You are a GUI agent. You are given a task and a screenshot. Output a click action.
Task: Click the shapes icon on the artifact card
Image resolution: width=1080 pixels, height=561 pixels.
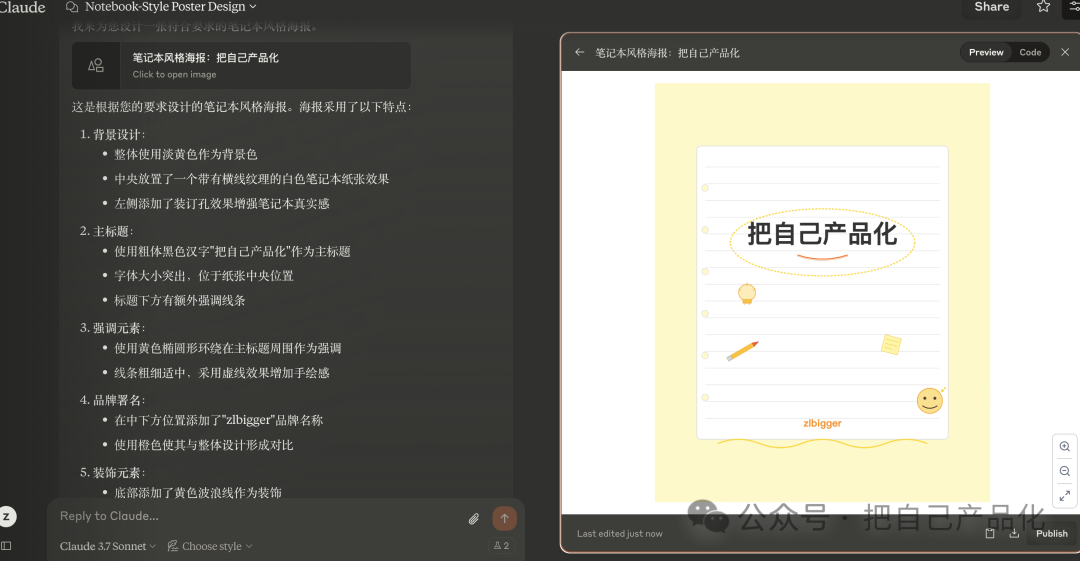pyautogui.click(x=96, y=65)
